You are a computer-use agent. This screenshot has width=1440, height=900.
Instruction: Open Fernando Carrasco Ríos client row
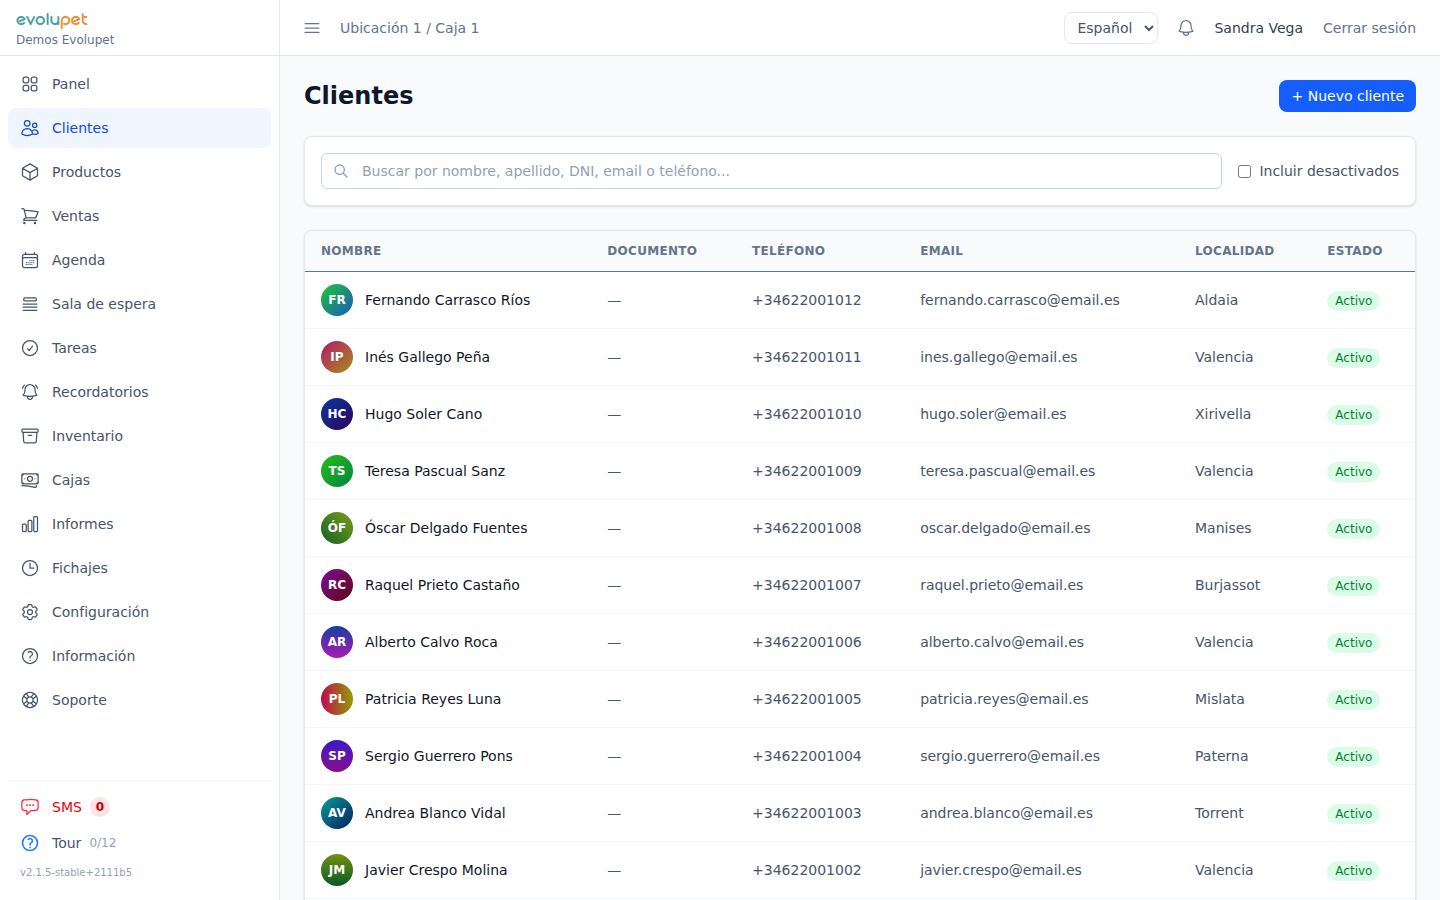[x=447, y=300]
